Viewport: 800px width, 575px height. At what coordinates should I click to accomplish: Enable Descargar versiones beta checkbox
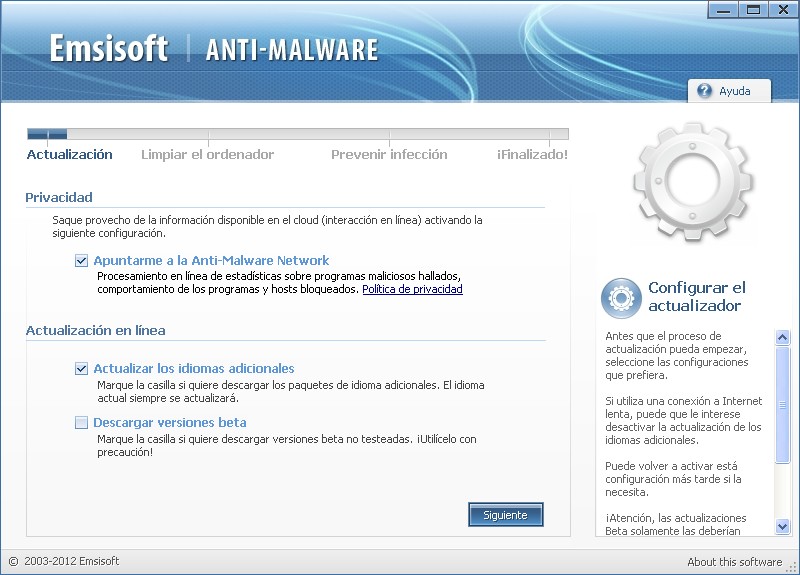click(x=81, y=422)
